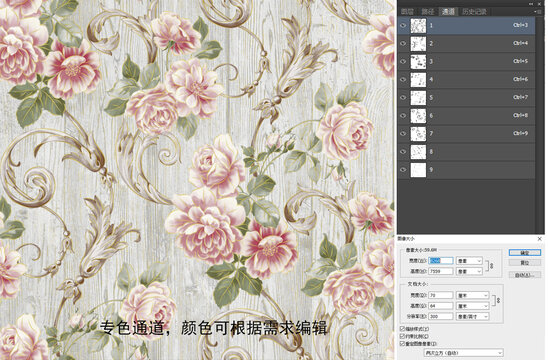Click the document height field showing 64
548x360 pixels.
441,306
